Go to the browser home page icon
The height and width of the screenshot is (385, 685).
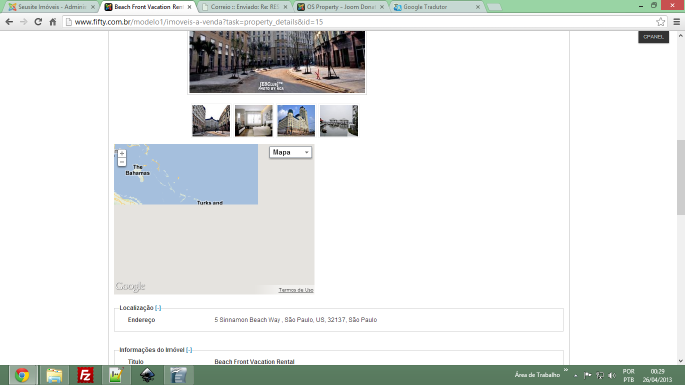(x=52, y=21)
